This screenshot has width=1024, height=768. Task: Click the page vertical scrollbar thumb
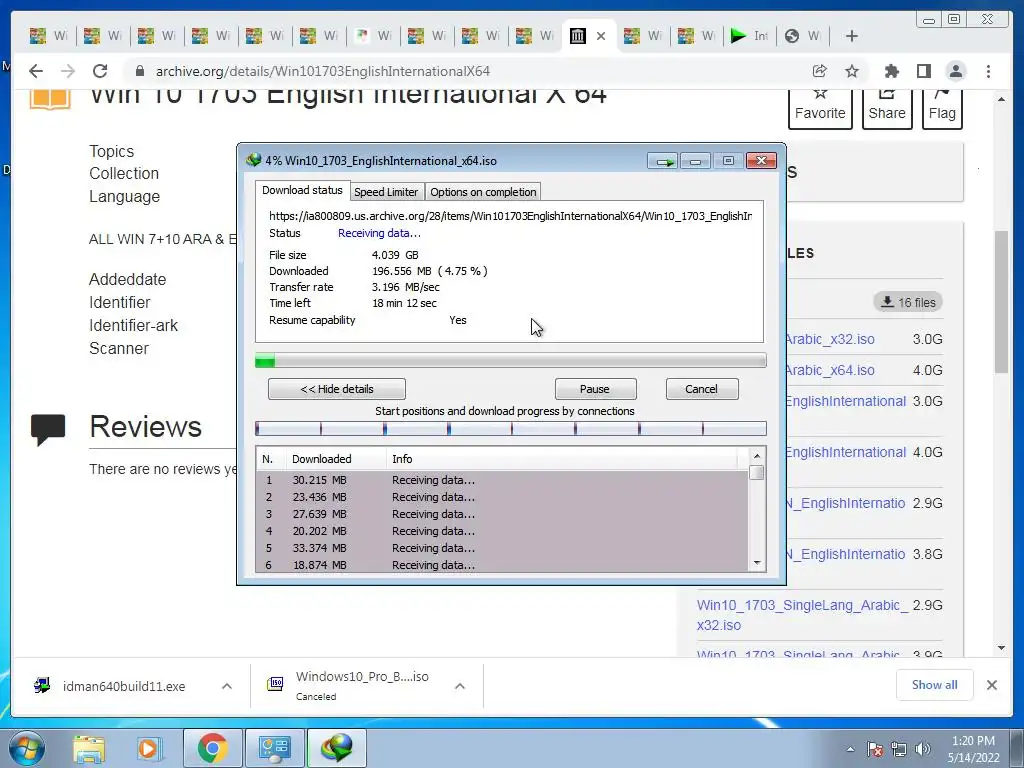pos(1002,302)
